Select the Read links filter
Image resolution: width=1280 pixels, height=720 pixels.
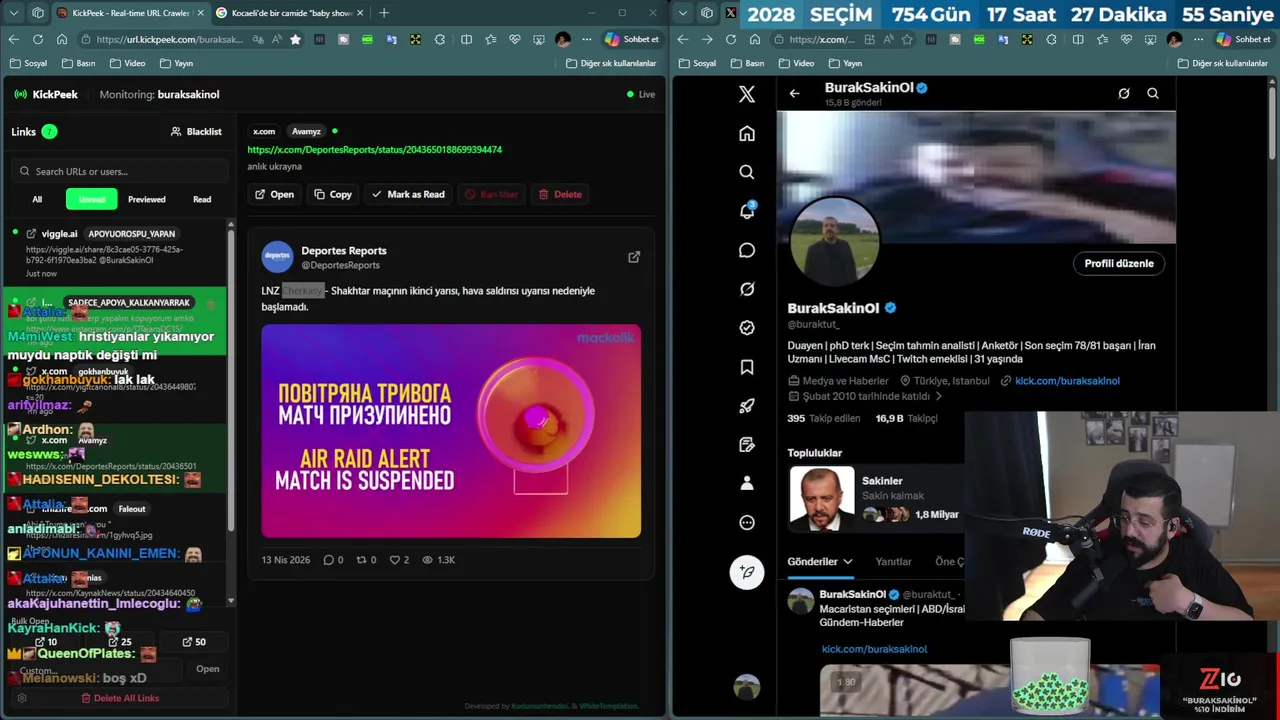point(202,199)
